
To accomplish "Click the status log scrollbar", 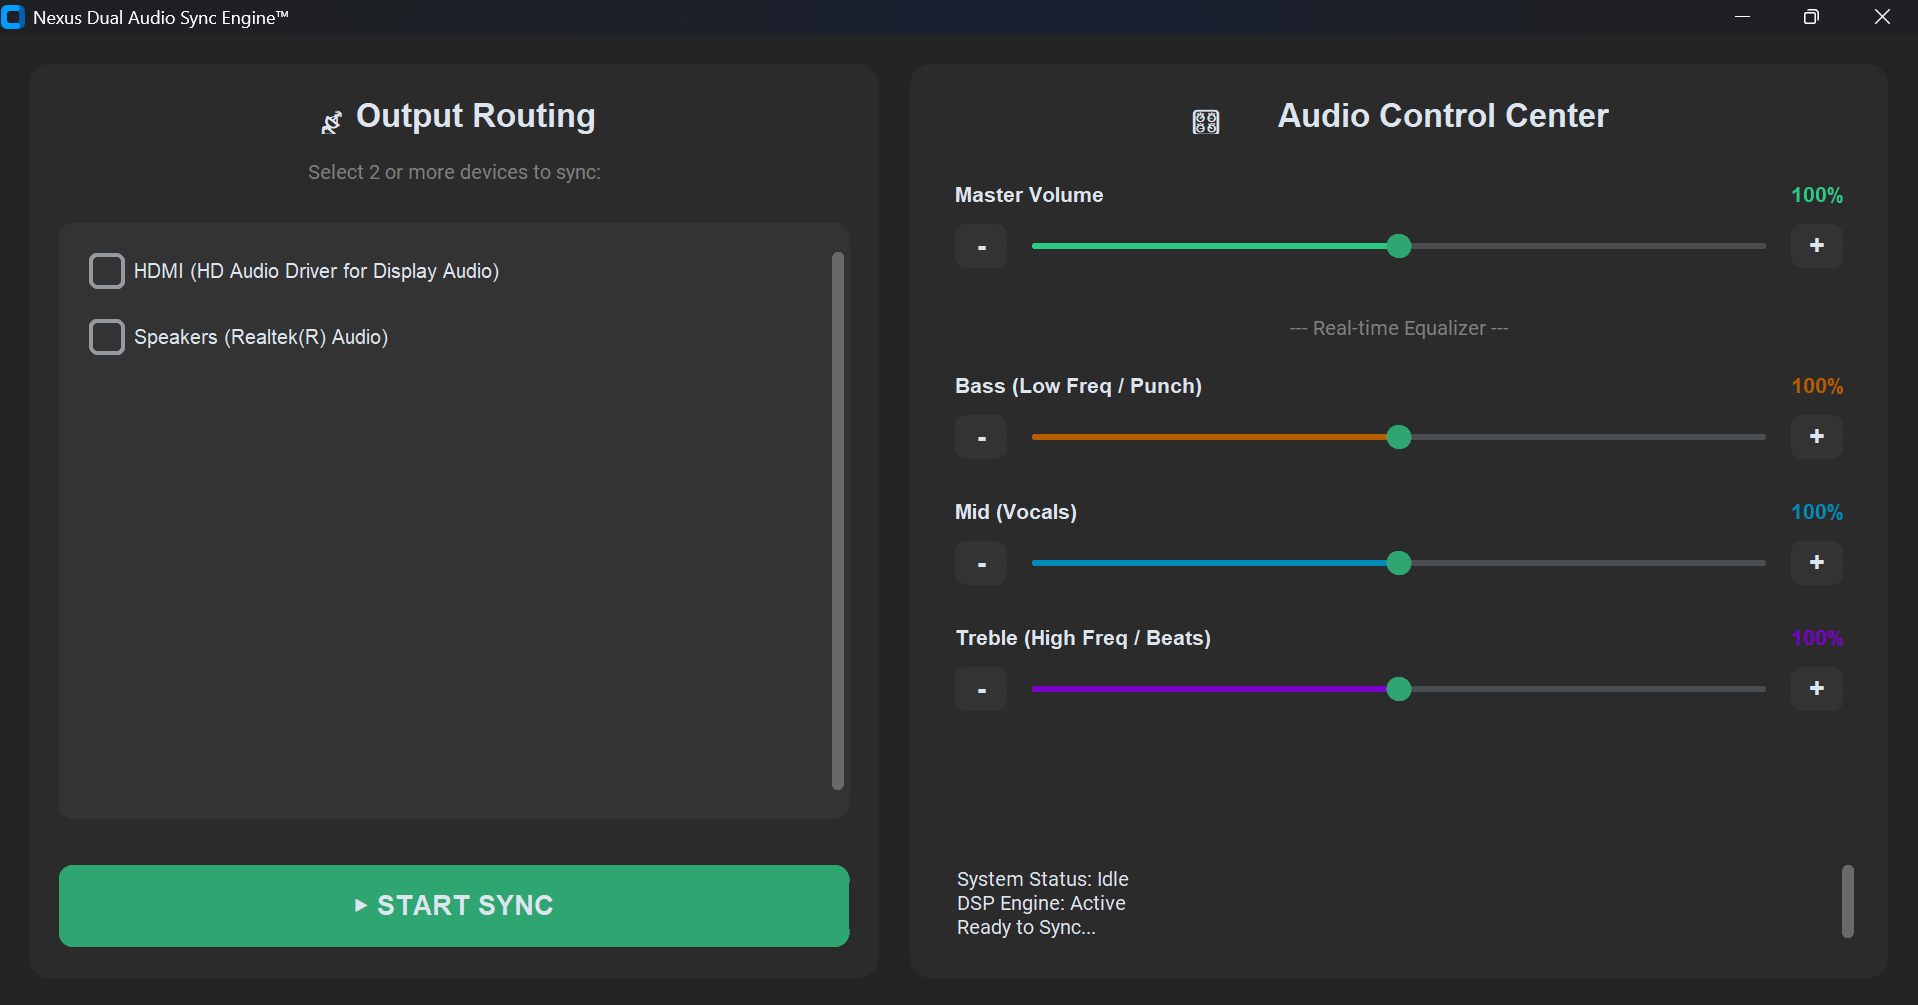I will 1848,902.
